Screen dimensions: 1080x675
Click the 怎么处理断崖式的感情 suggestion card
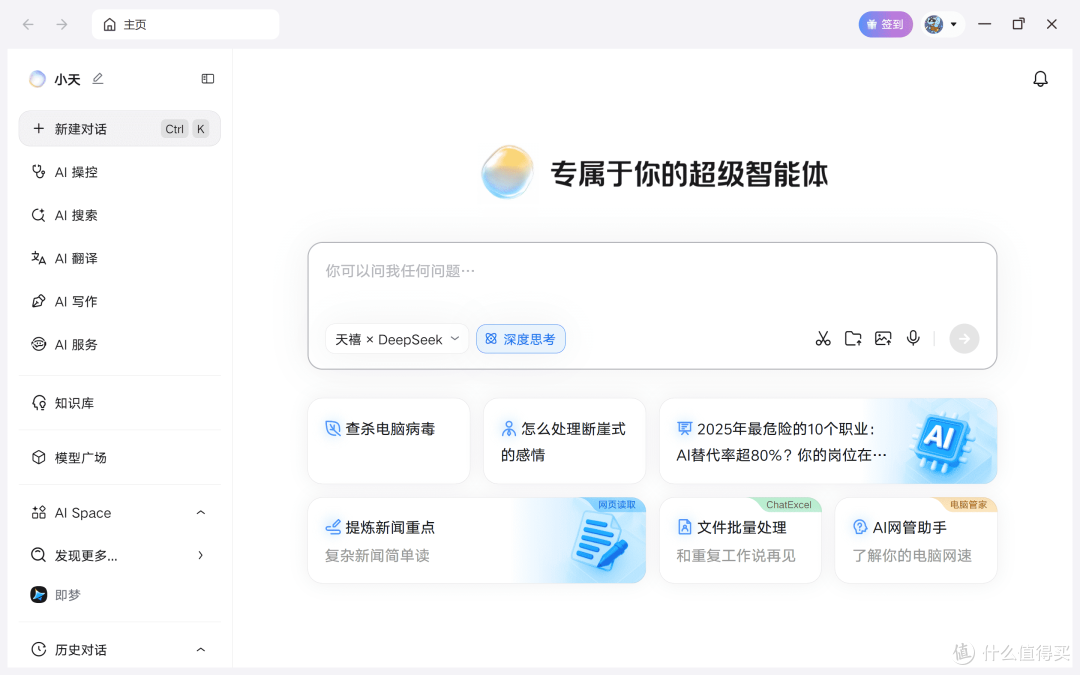pos(564,441)
